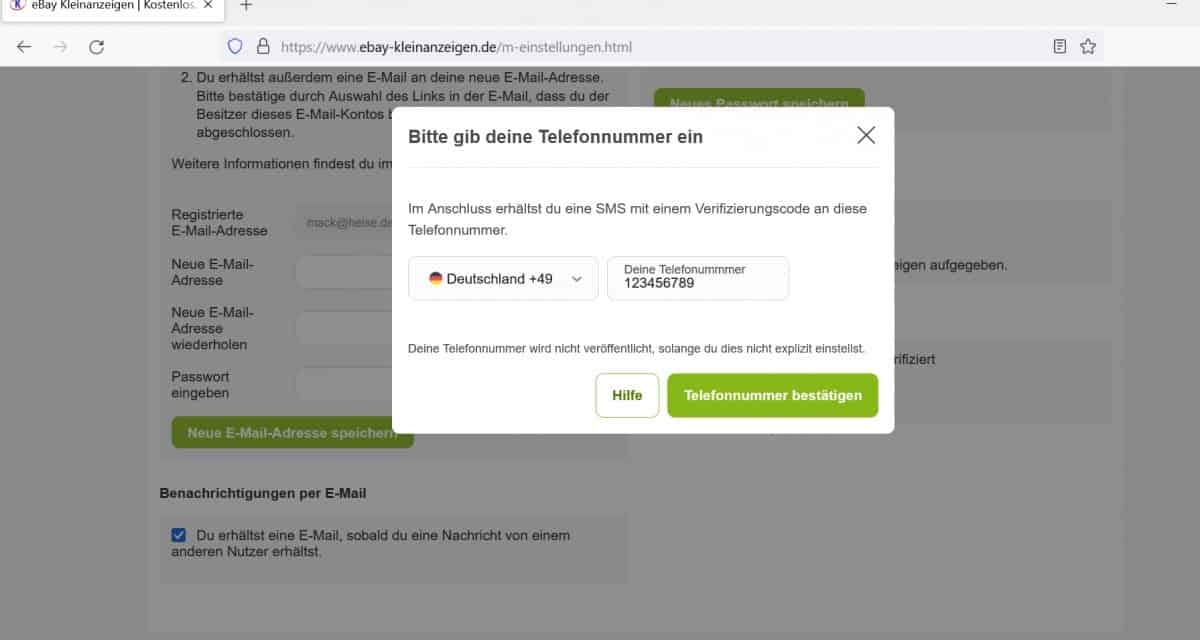Click the Hilfe button

coord(627,395)
